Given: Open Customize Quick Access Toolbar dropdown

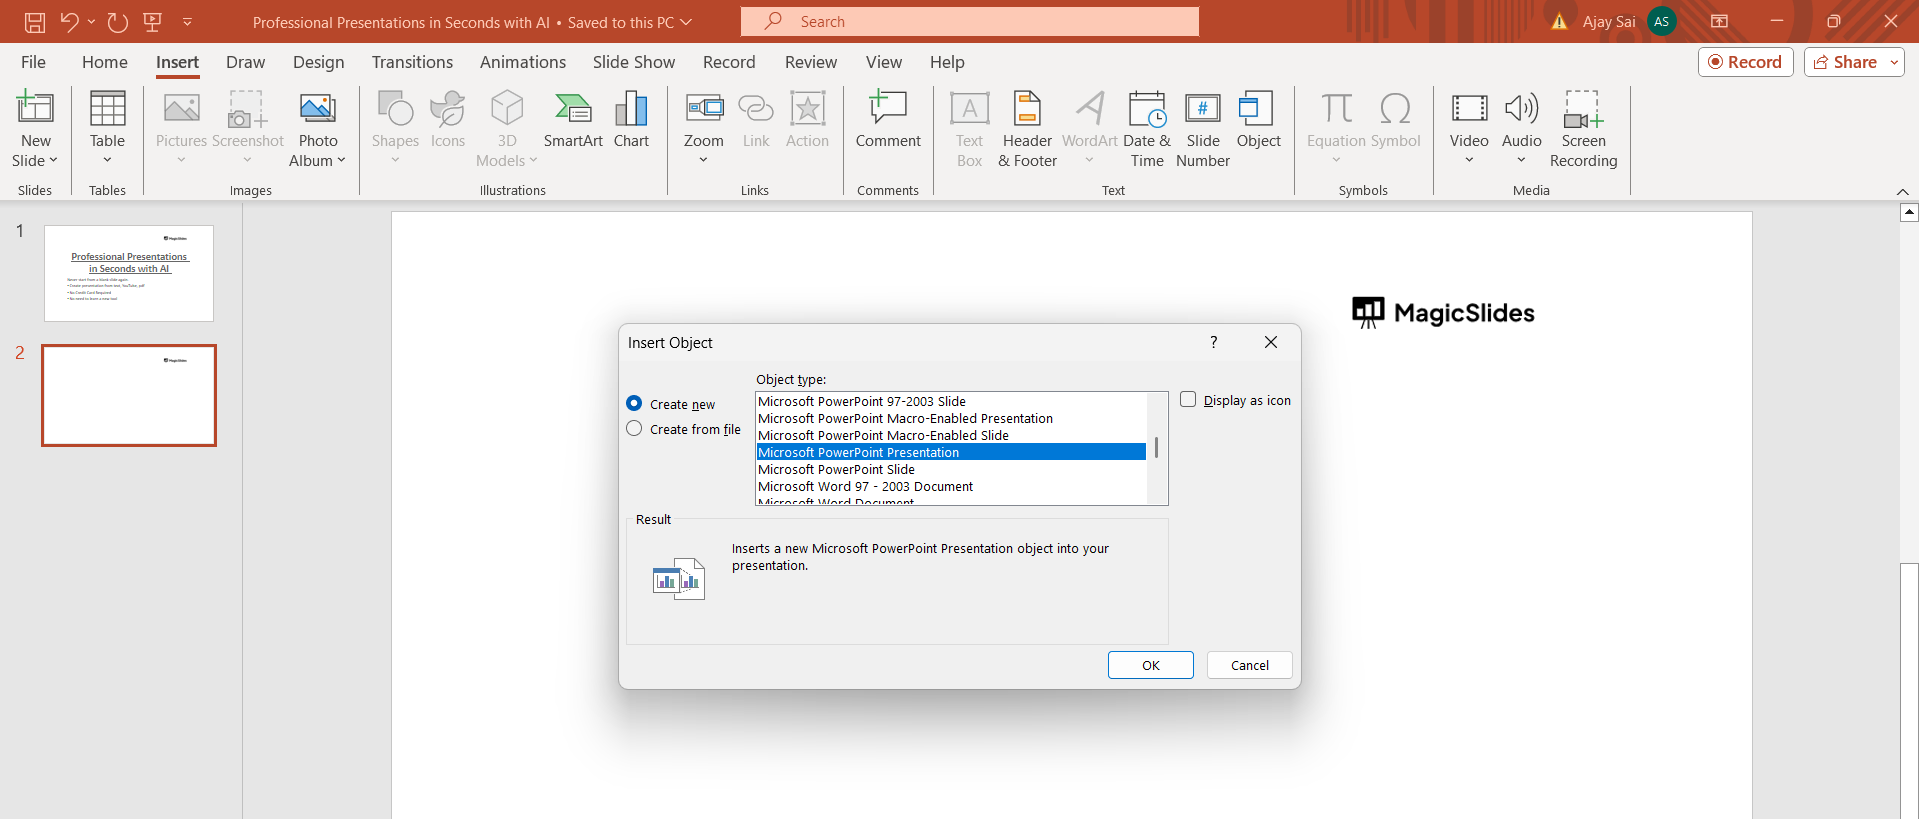Looking at the screenshot, I should click(187, 21).
